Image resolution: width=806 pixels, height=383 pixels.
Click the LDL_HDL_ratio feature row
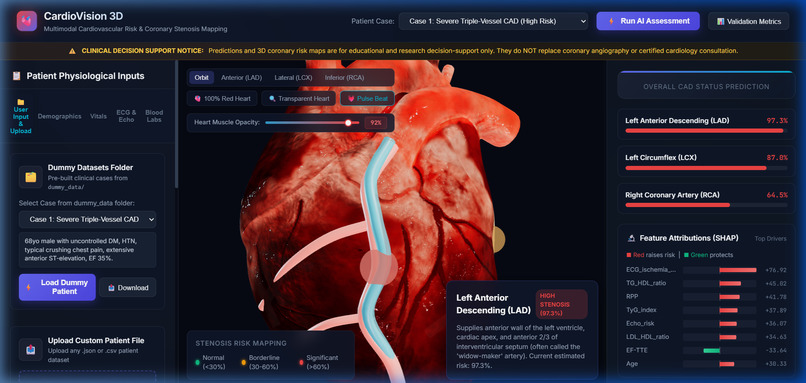click(x=706, y=337)
